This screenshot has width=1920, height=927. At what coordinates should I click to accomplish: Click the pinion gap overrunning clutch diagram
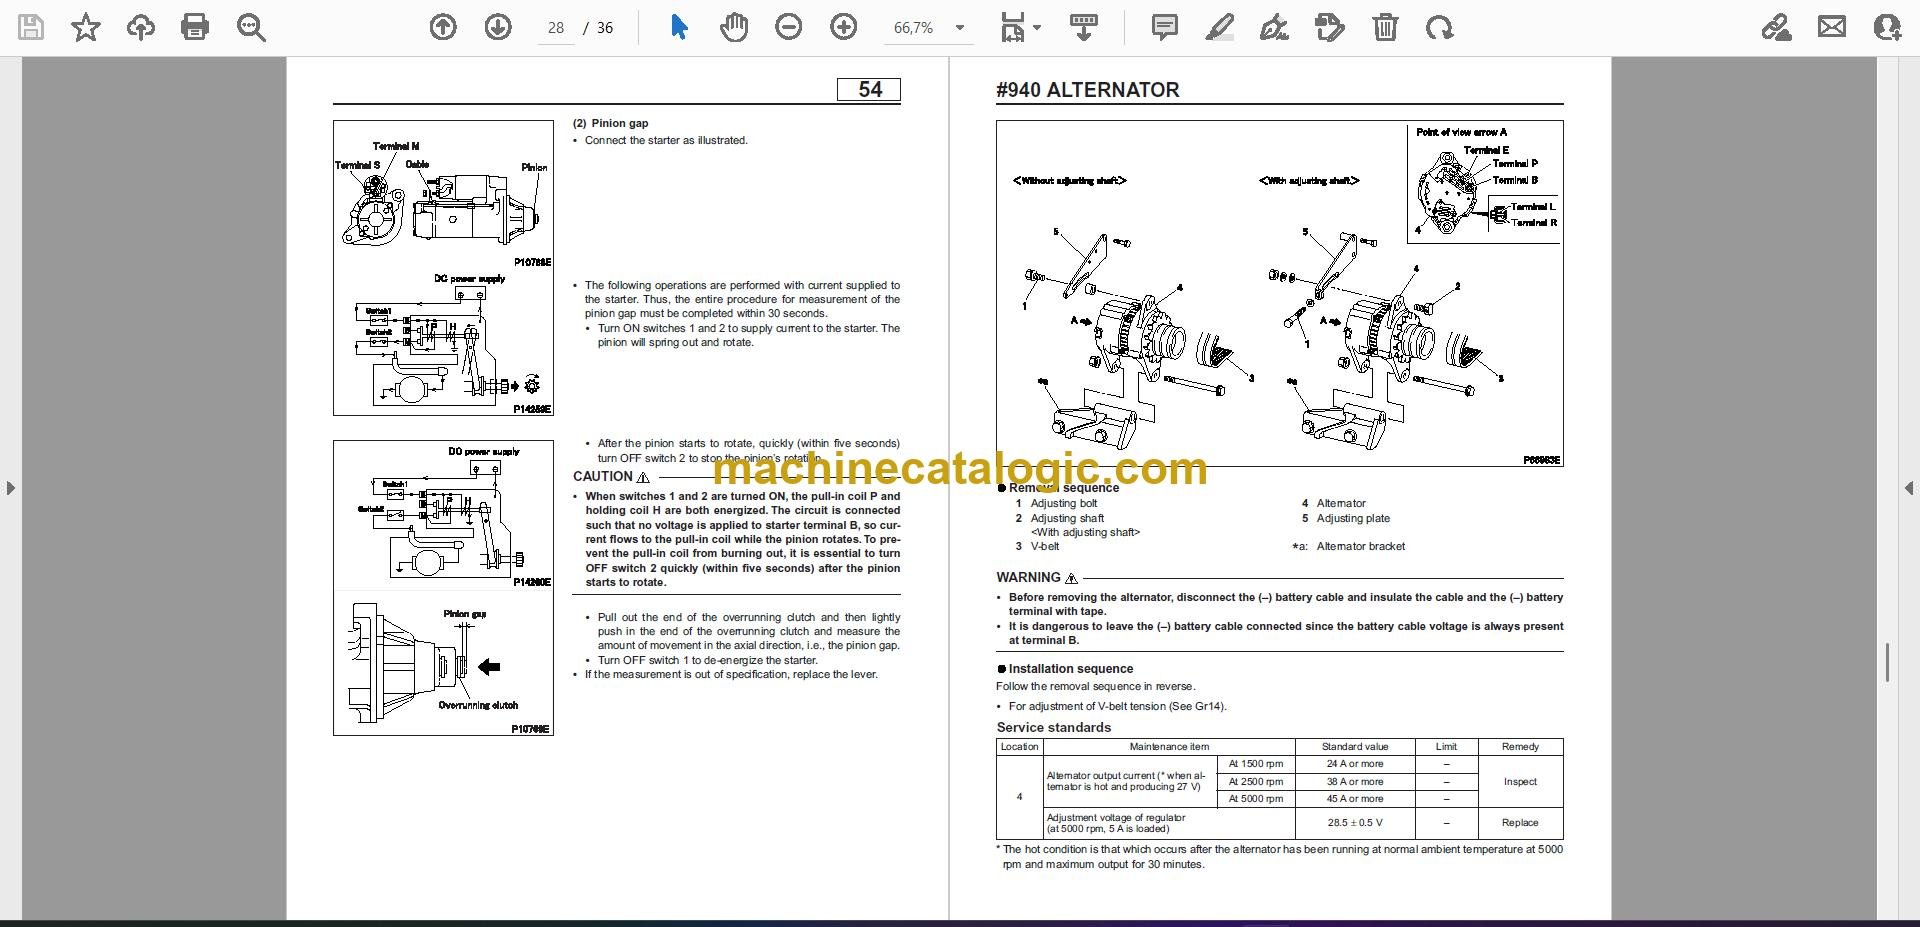click(x=443, y=663)
